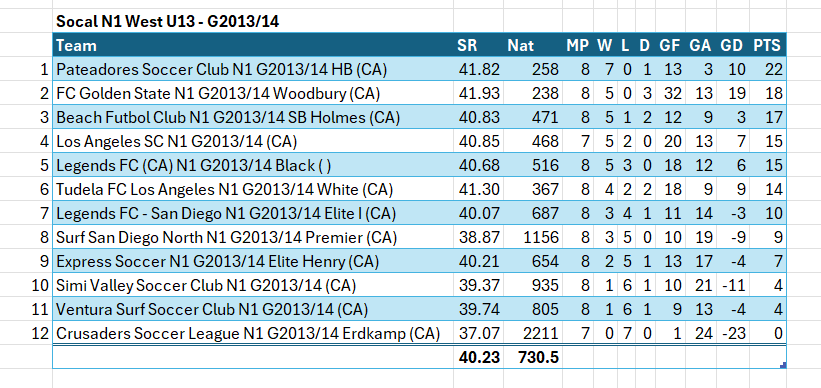This screenshot has height=388, width=821.
Task: Select the Pateadores Soccer Club team cell
Action: (253, 69)
